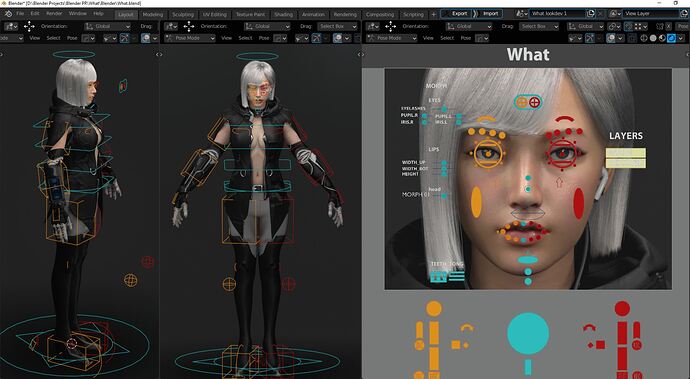690x379 pixels.
Task: Select the Move tool in the left viewport
Action: [29, 26]
